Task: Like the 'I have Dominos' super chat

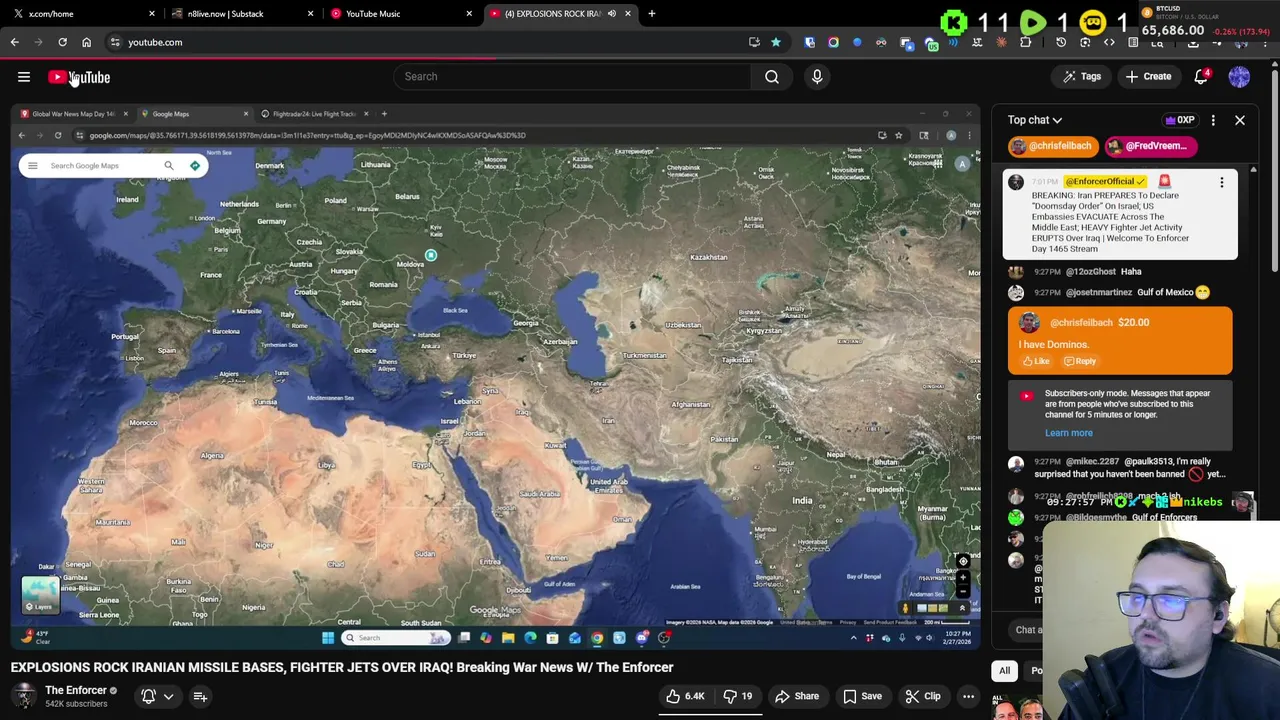Action: [1036, 361]
